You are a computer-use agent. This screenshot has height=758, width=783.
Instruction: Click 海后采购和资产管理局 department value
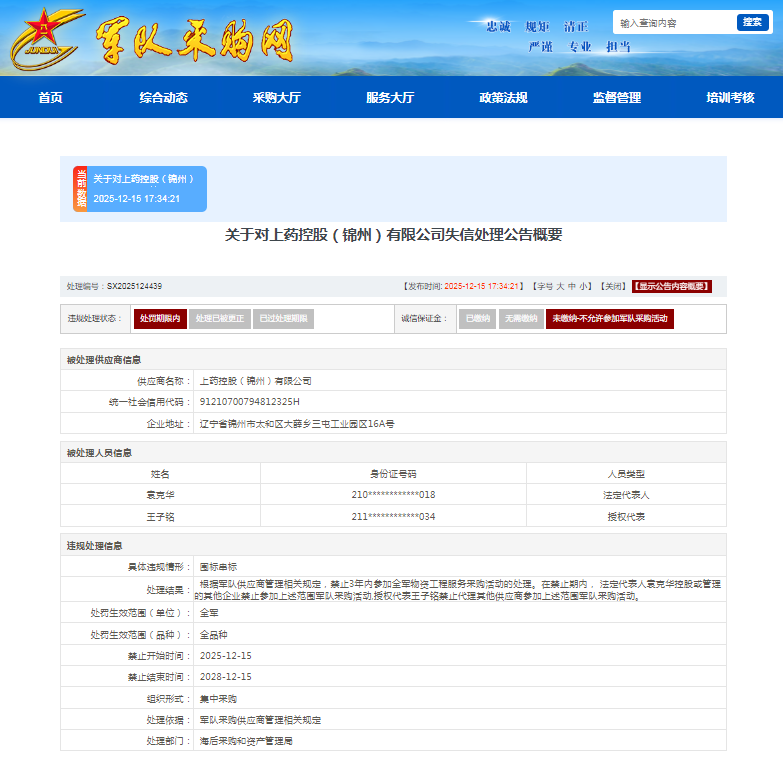246,741
